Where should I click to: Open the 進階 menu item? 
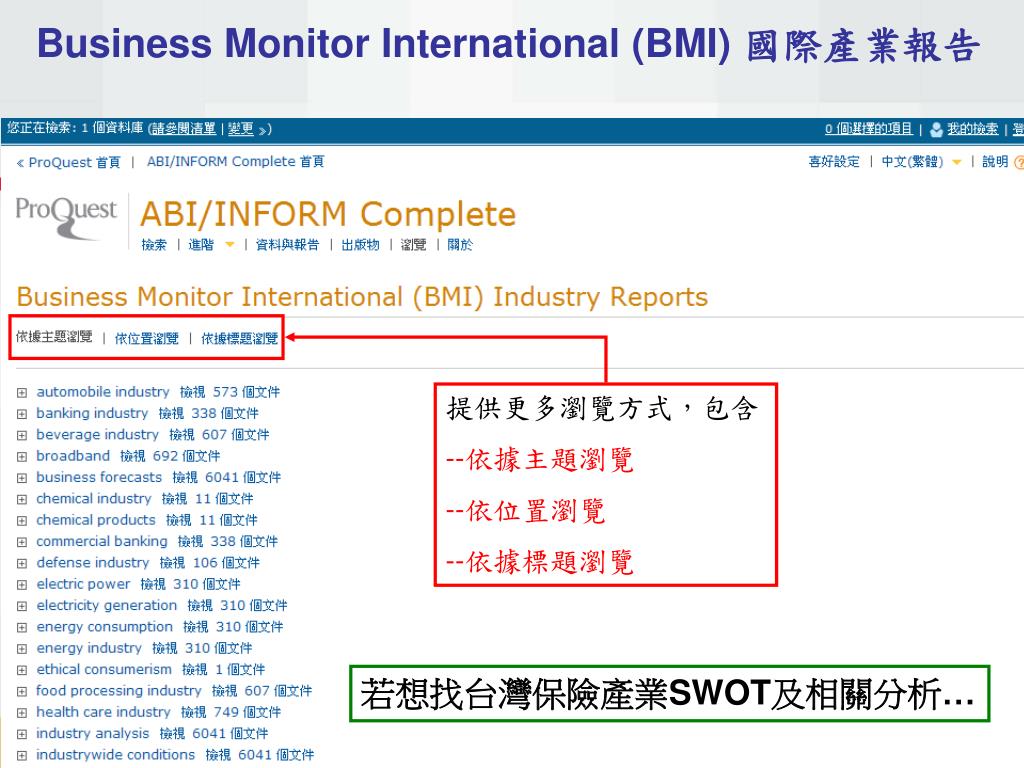pyautogui.click(x=200, y=245)
